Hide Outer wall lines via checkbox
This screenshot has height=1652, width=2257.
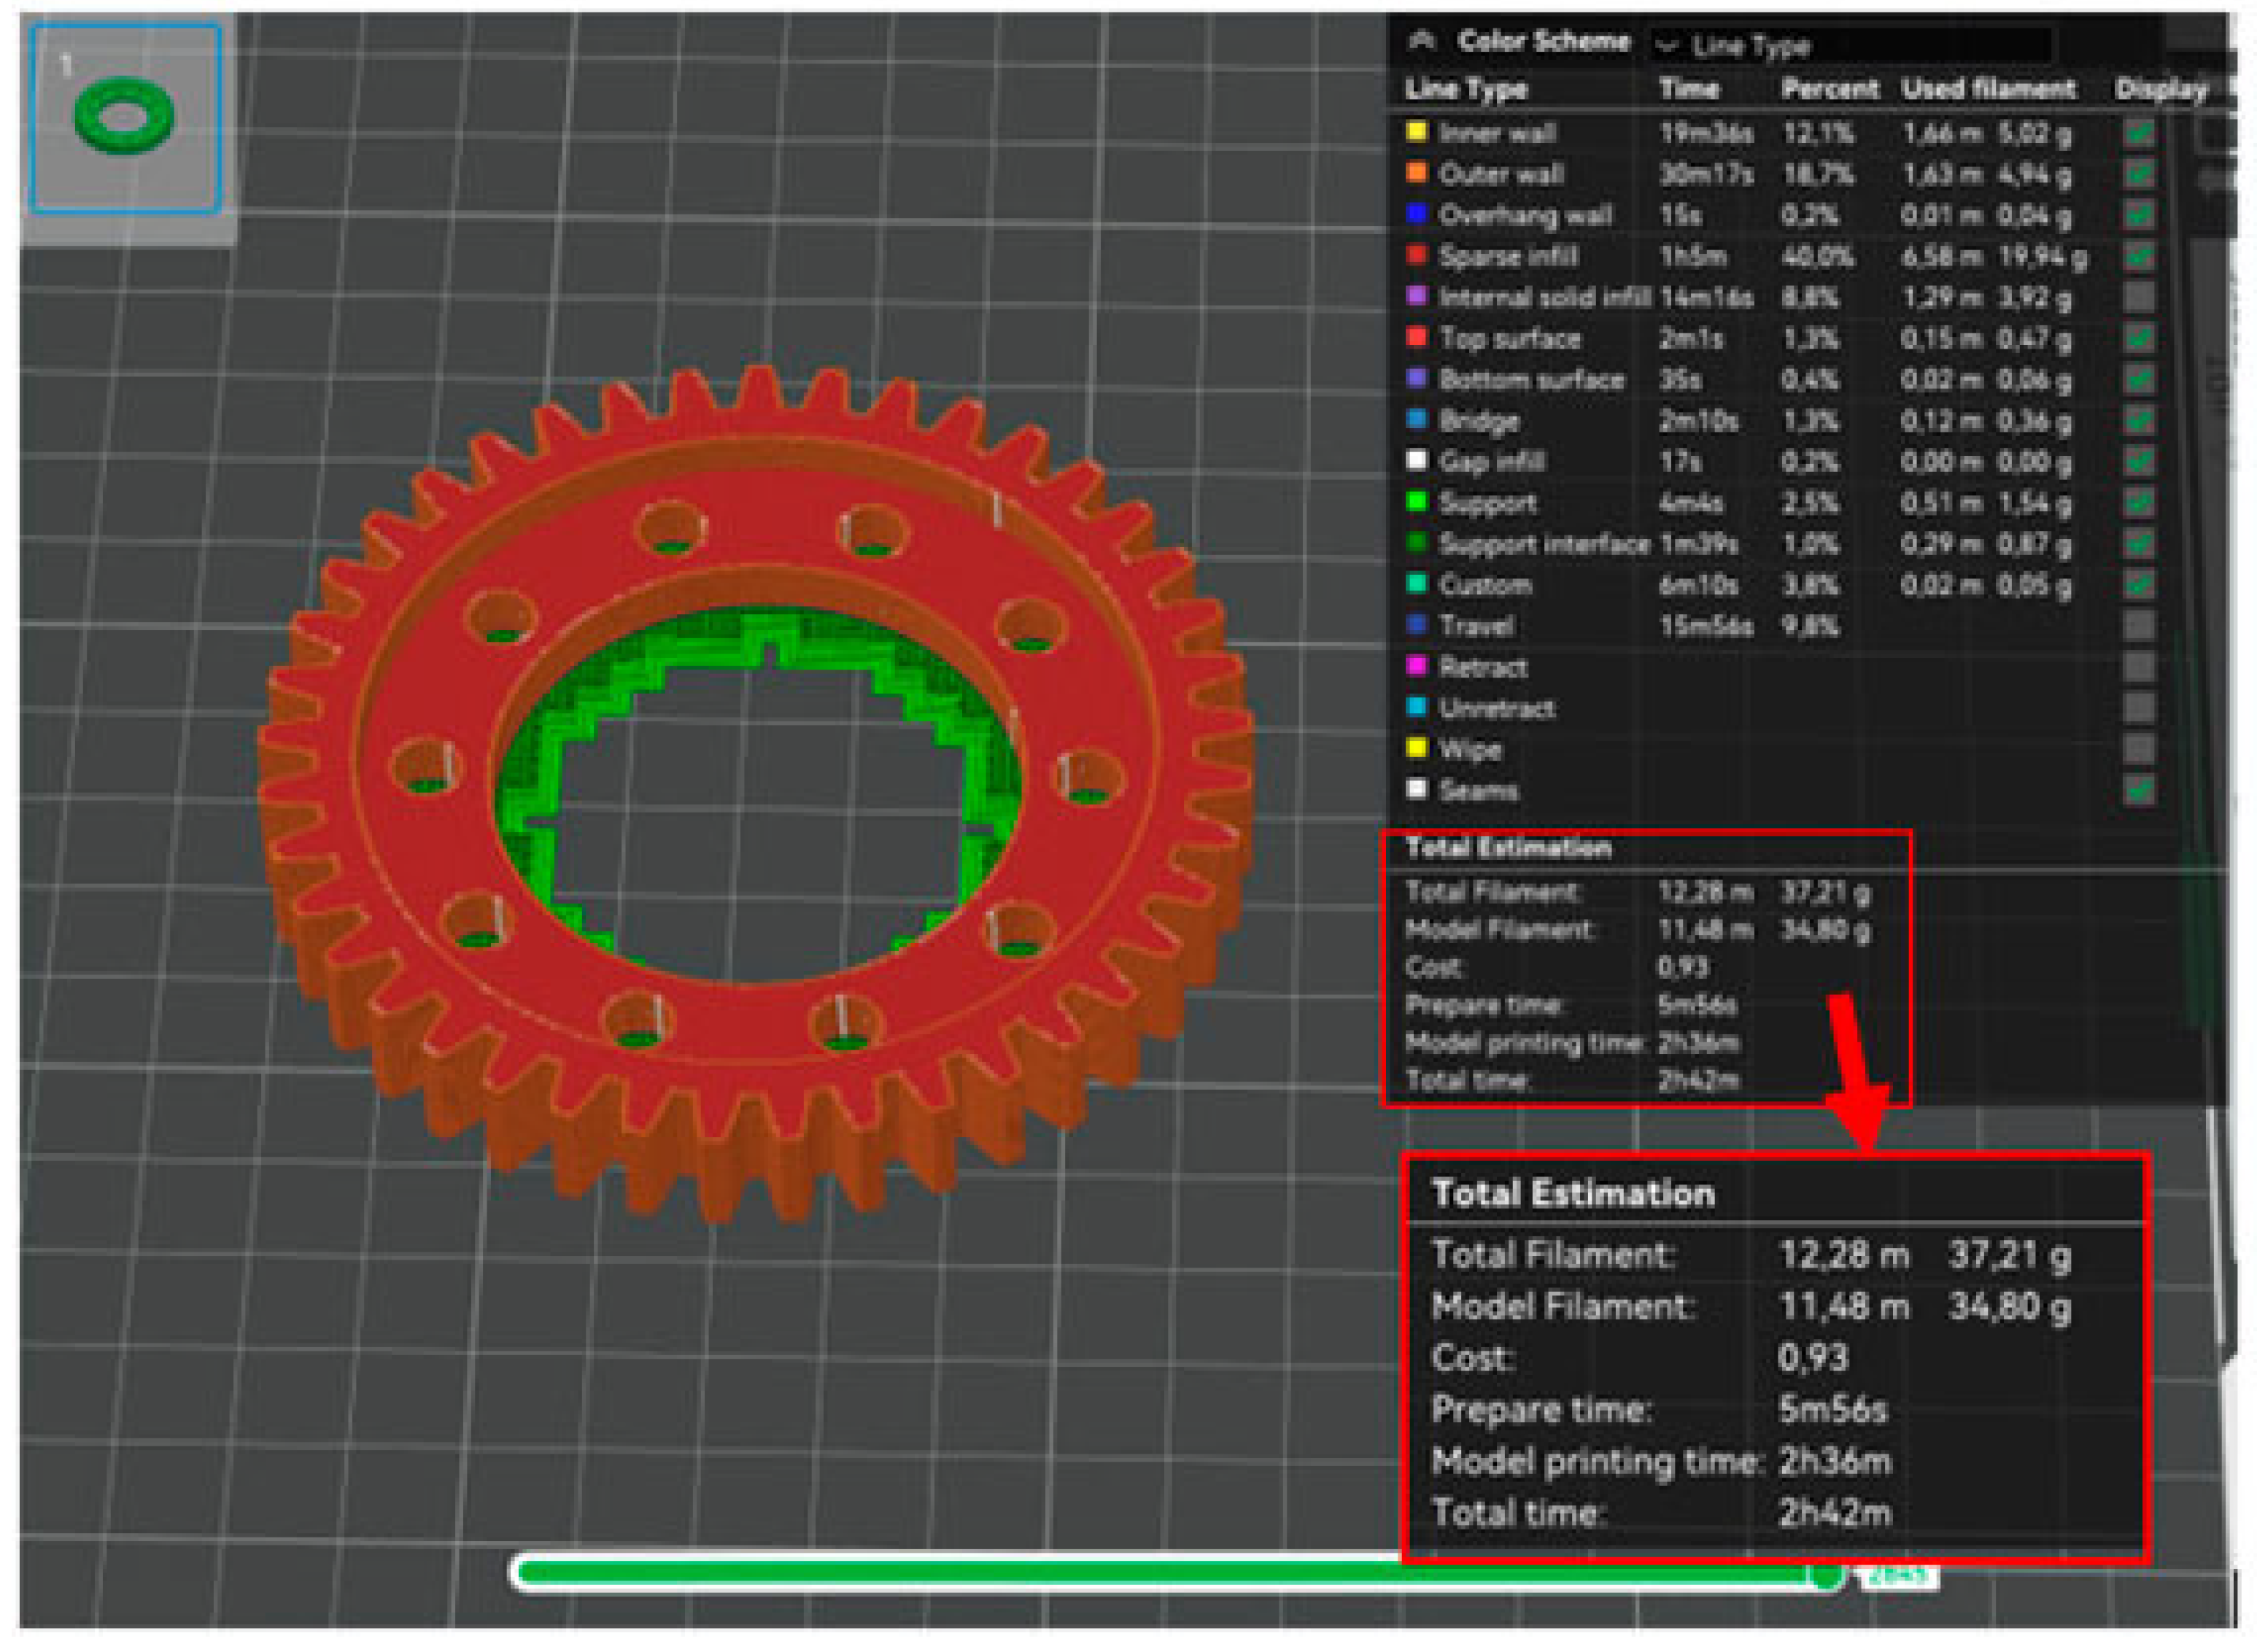tap(2138, 174)
